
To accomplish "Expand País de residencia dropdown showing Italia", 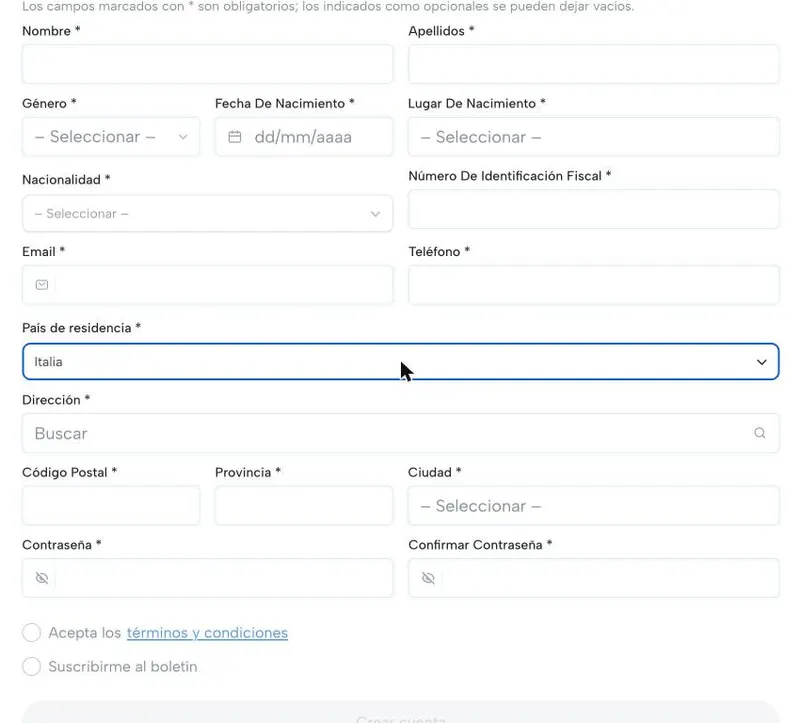I will pyautogui.click(x=401, y=362).
